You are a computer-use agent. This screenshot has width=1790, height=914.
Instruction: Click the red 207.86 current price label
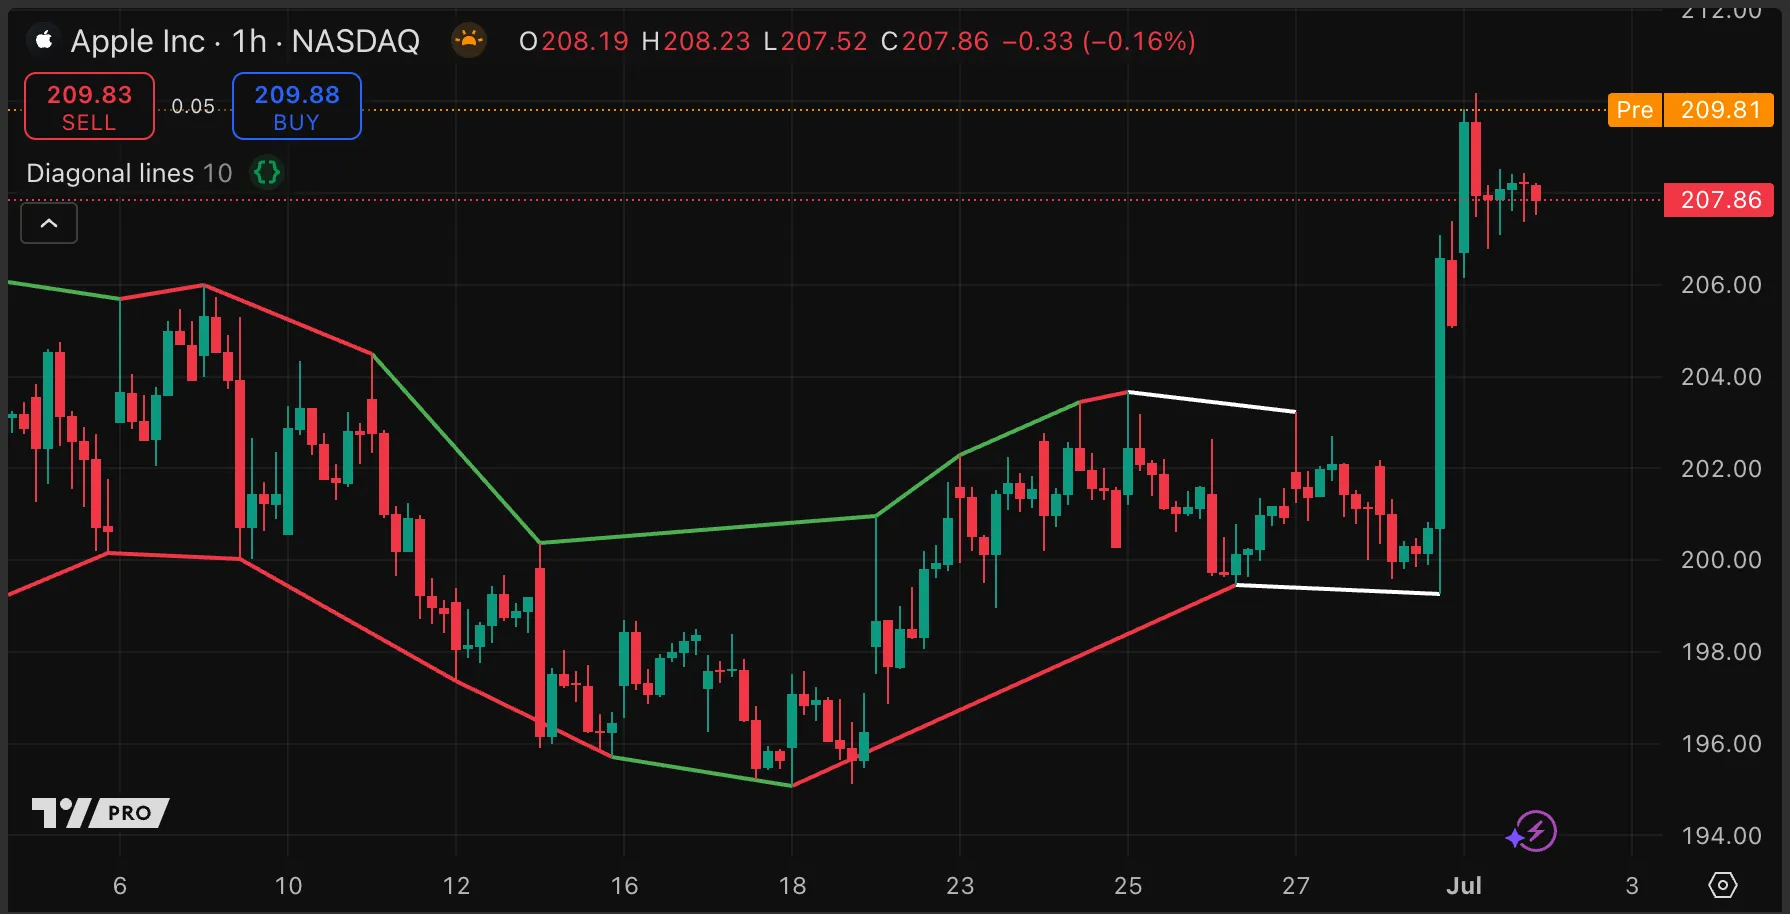[1719, 200]
